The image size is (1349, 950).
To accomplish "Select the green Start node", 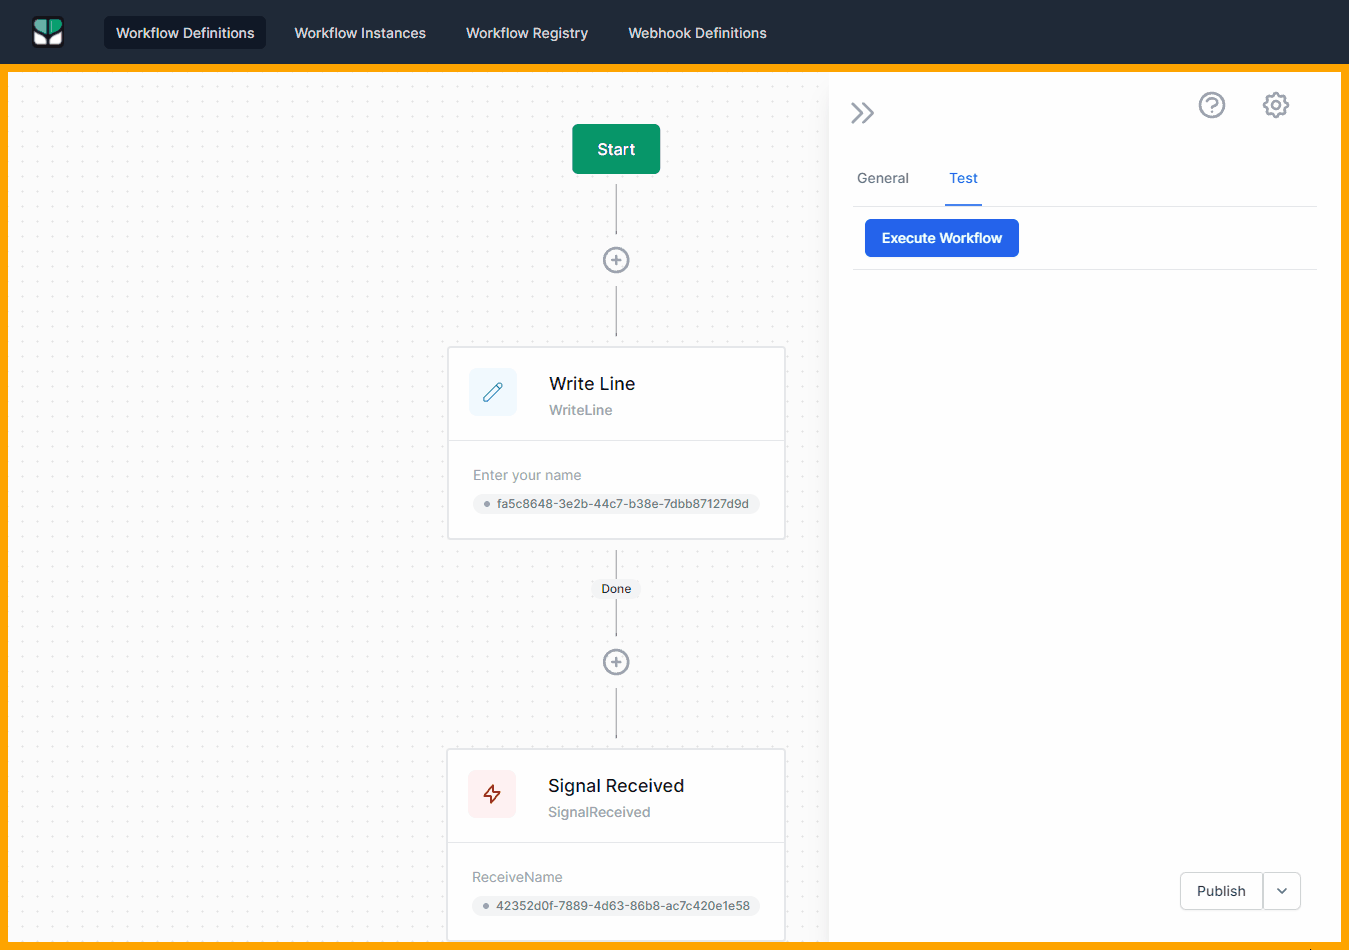I will pos(615,148).
